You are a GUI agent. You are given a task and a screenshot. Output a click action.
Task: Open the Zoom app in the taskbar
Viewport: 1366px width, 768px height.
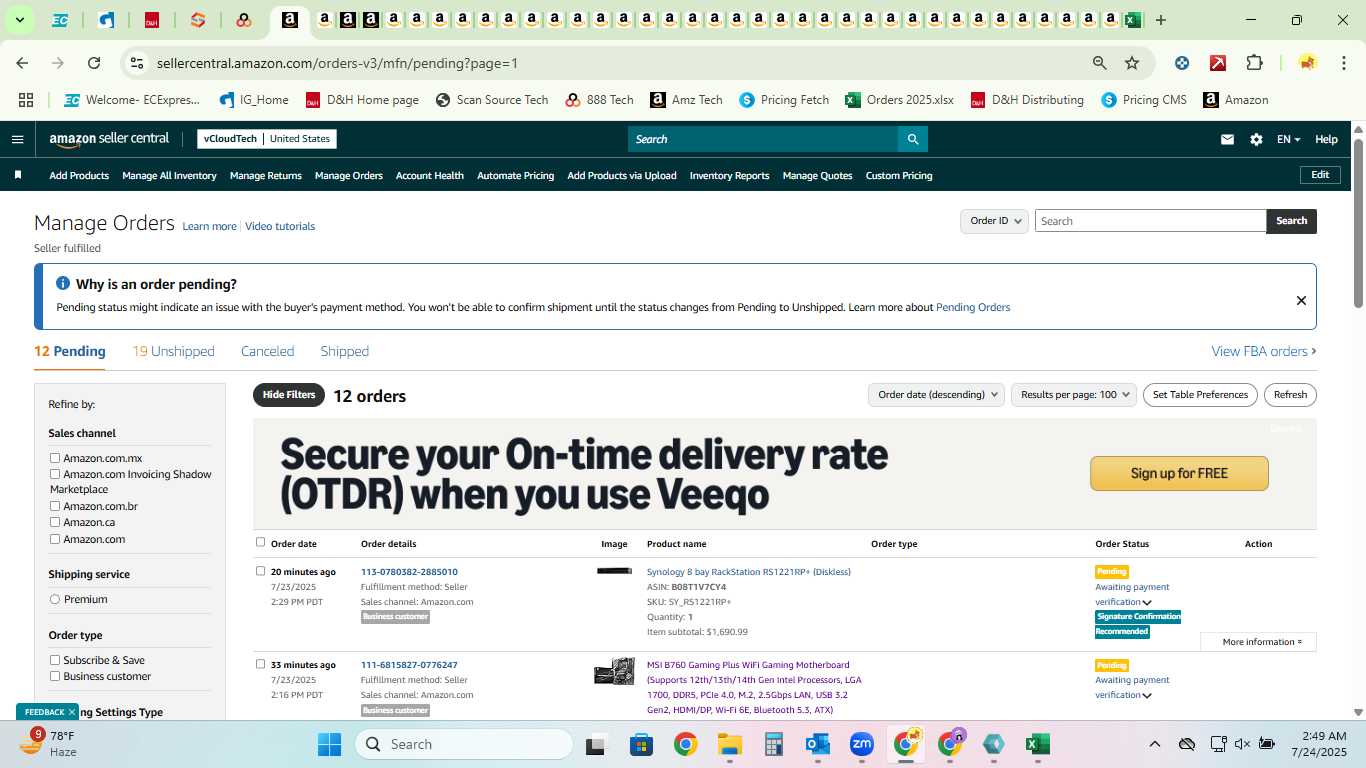click(x=862, y=744)
